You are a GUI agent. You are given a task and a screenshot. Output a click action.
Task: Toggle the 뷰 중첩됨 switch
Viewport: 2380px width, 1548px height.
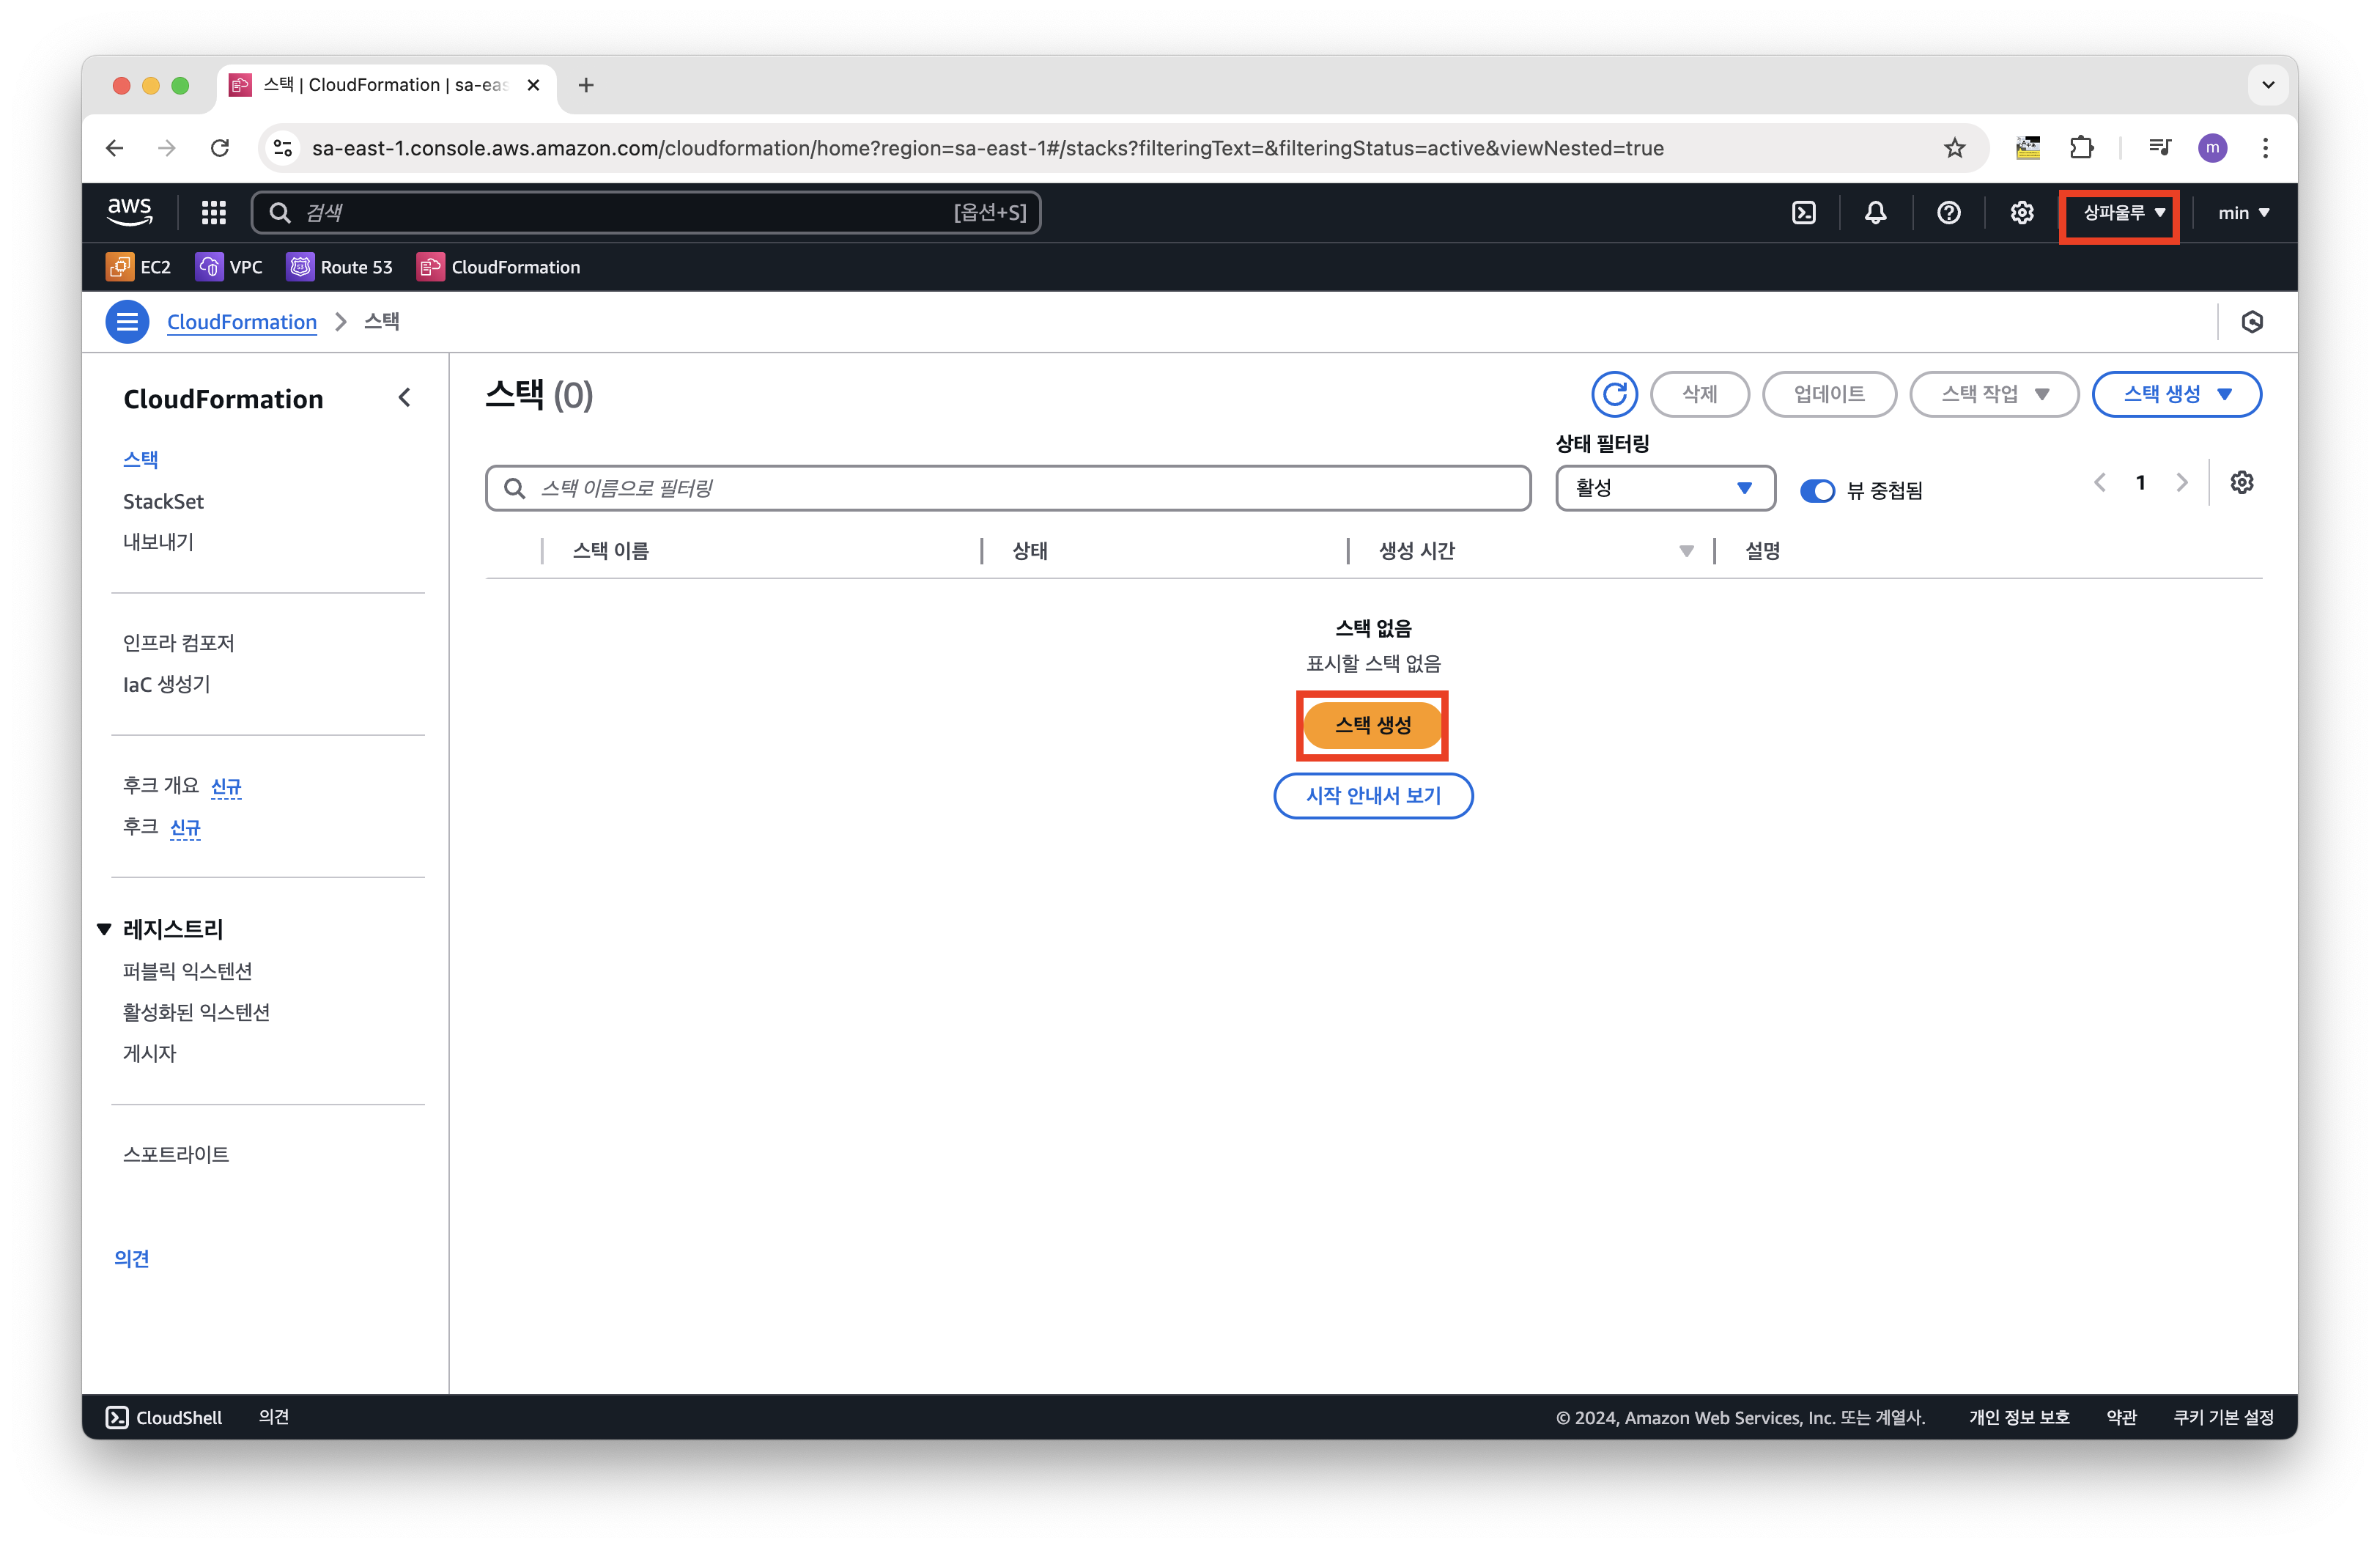pyautogui.click(x=1817, y=490)
